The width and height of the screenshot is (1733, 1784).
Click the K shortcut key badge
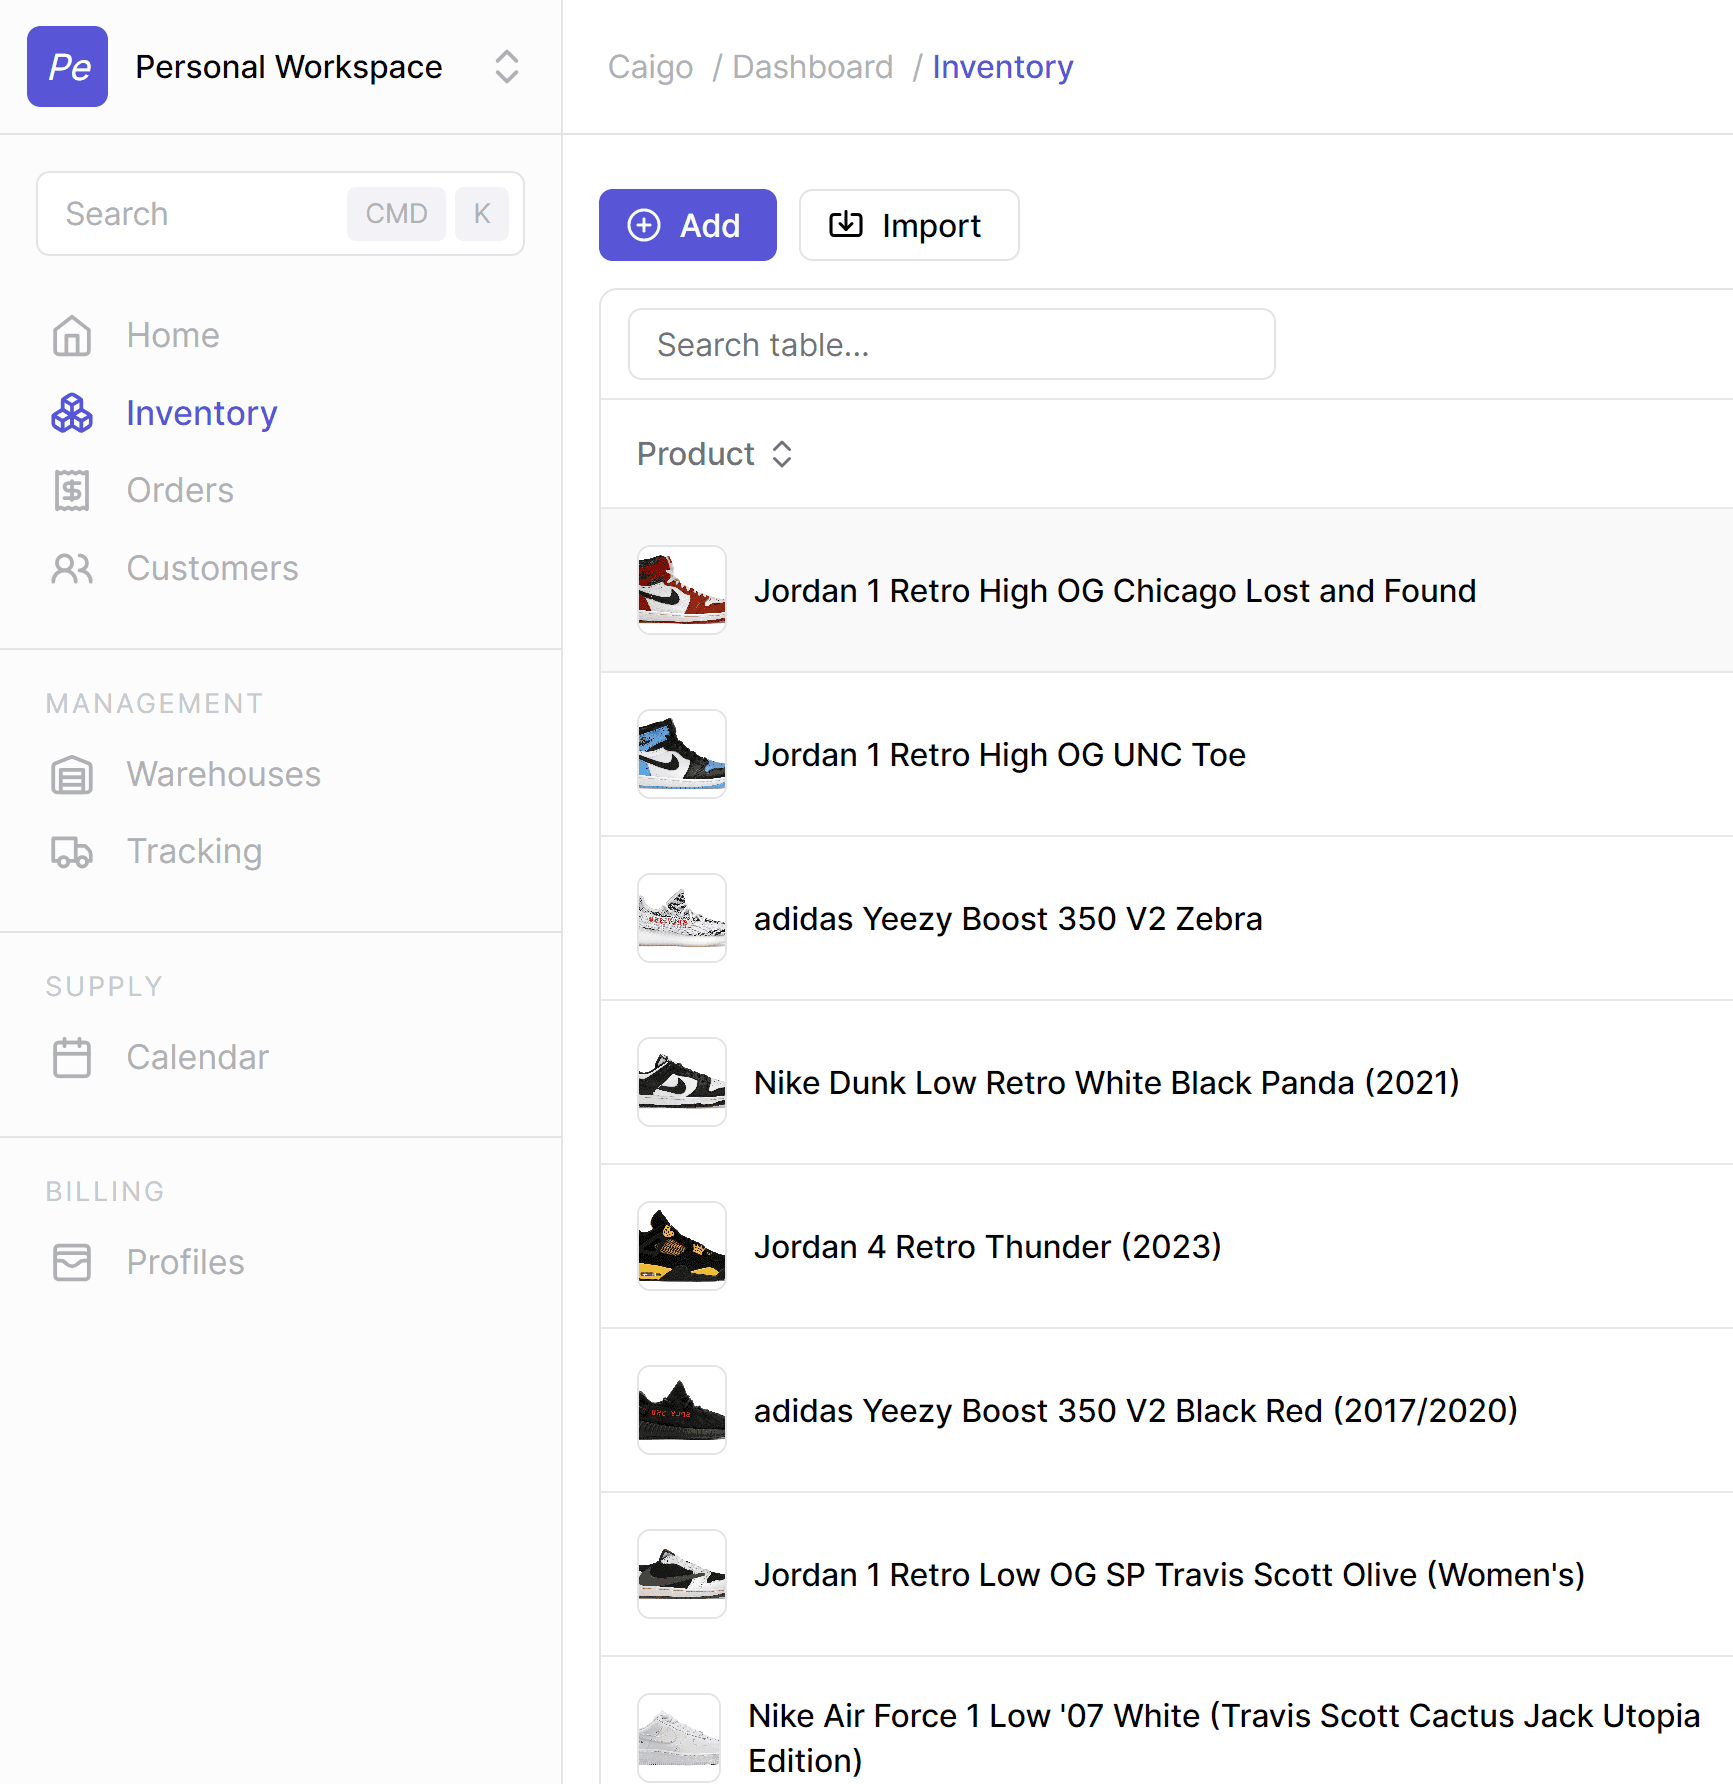coord(482,213)
